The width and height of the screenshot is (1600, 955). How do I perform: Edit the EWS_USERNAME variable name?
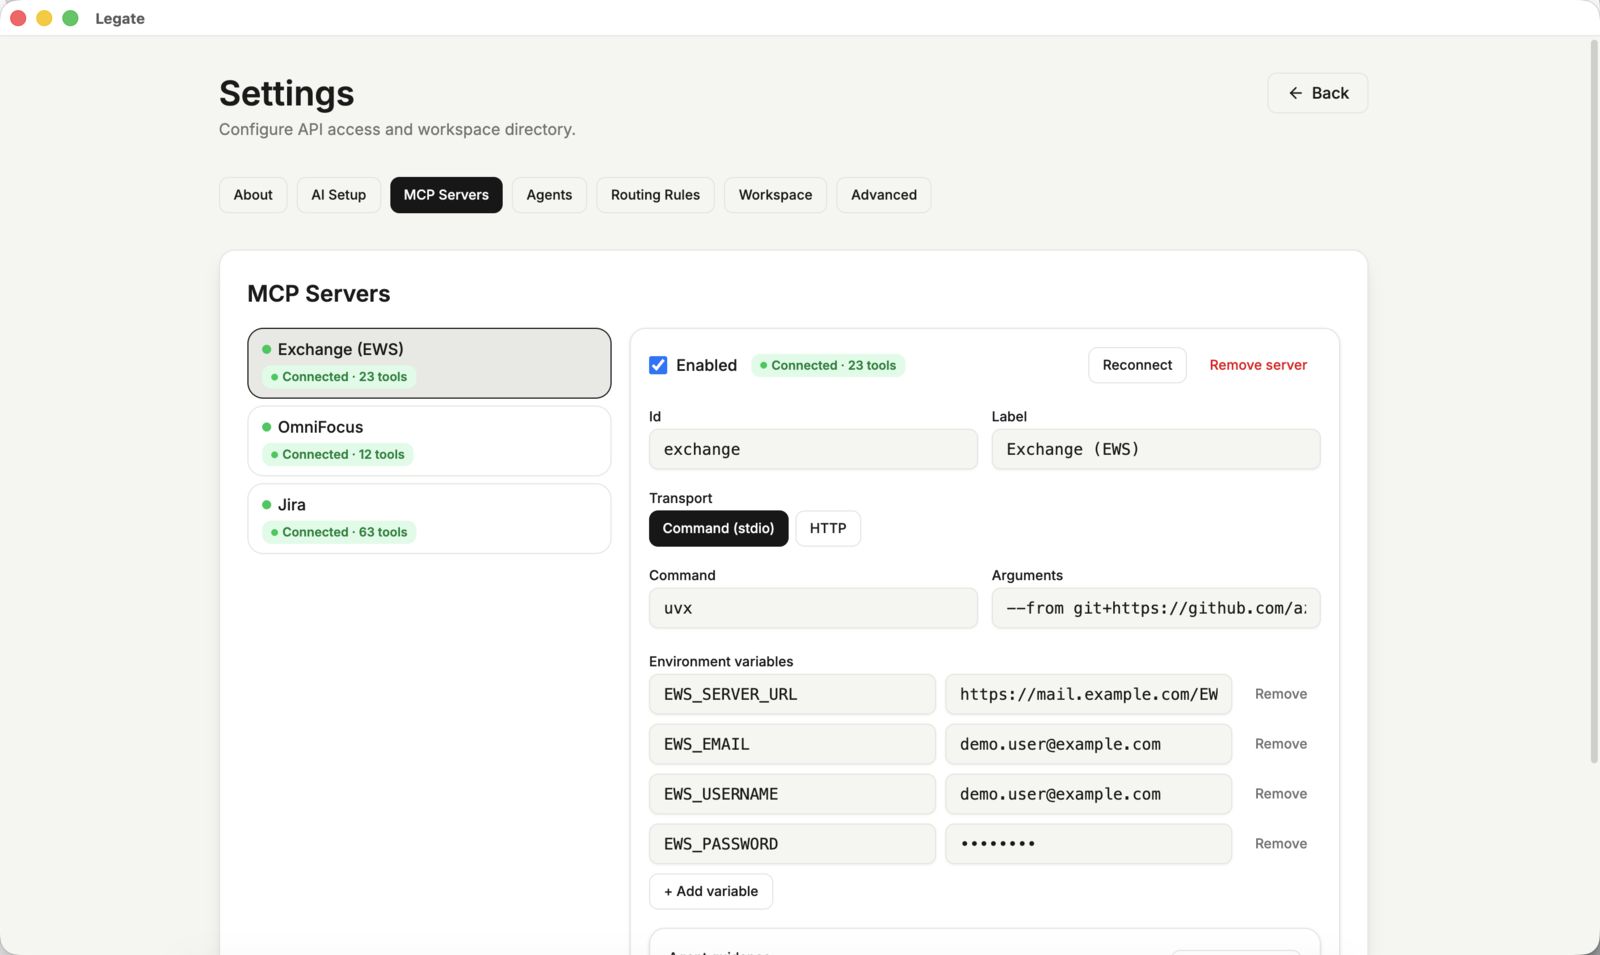(792, 794)
